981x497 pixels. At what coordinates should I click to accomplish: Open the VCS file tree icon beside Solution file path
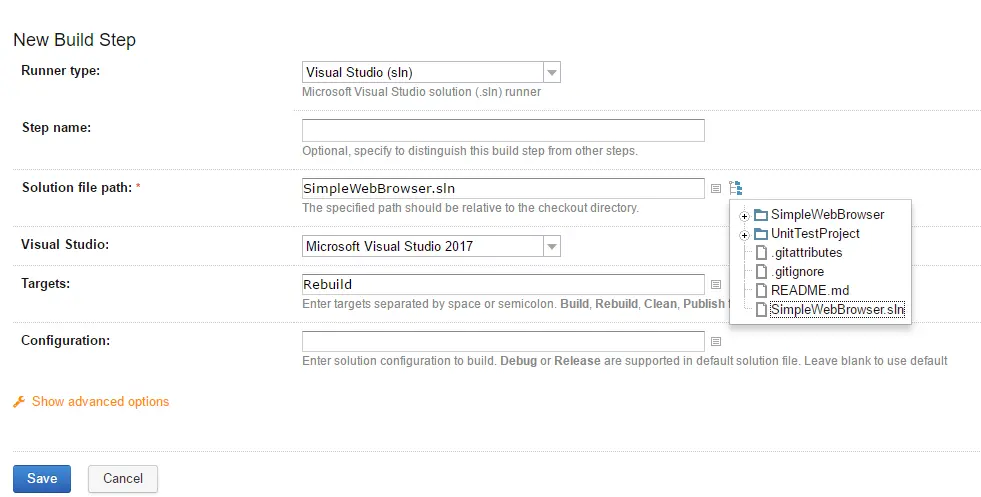click(735, 188)
